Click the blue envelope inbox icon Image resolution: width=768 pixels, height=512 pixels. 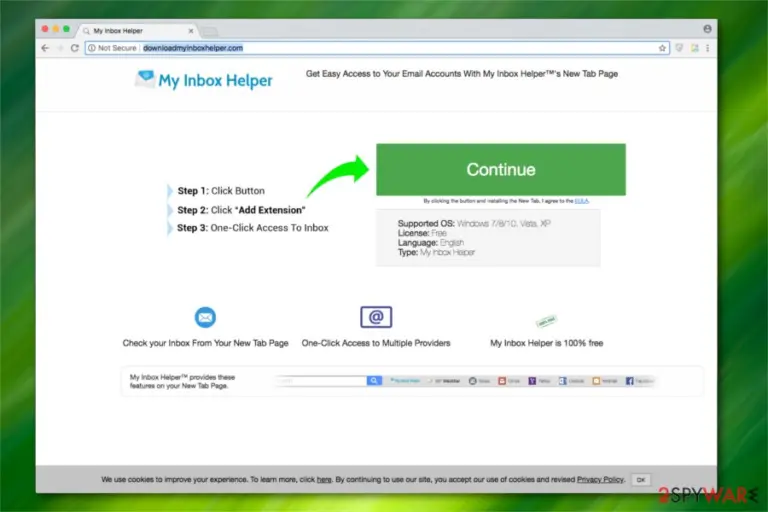[205, 317]
